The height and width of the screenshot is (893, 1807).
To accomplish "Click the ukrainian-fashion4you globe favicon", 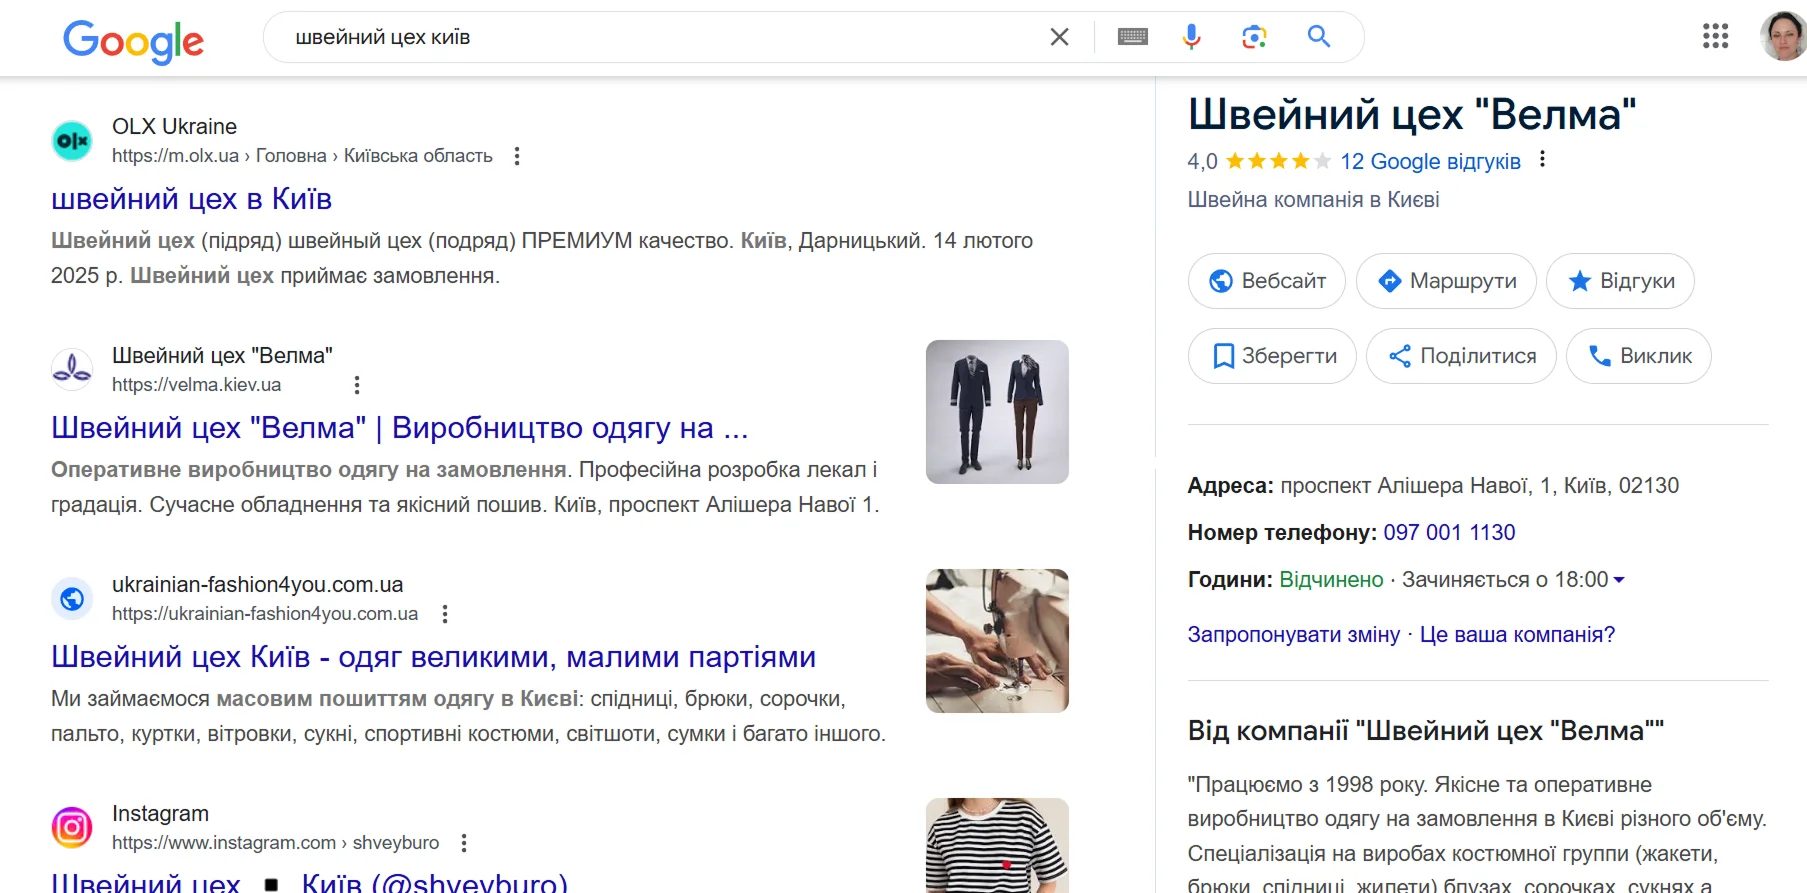I will point(72,599).
